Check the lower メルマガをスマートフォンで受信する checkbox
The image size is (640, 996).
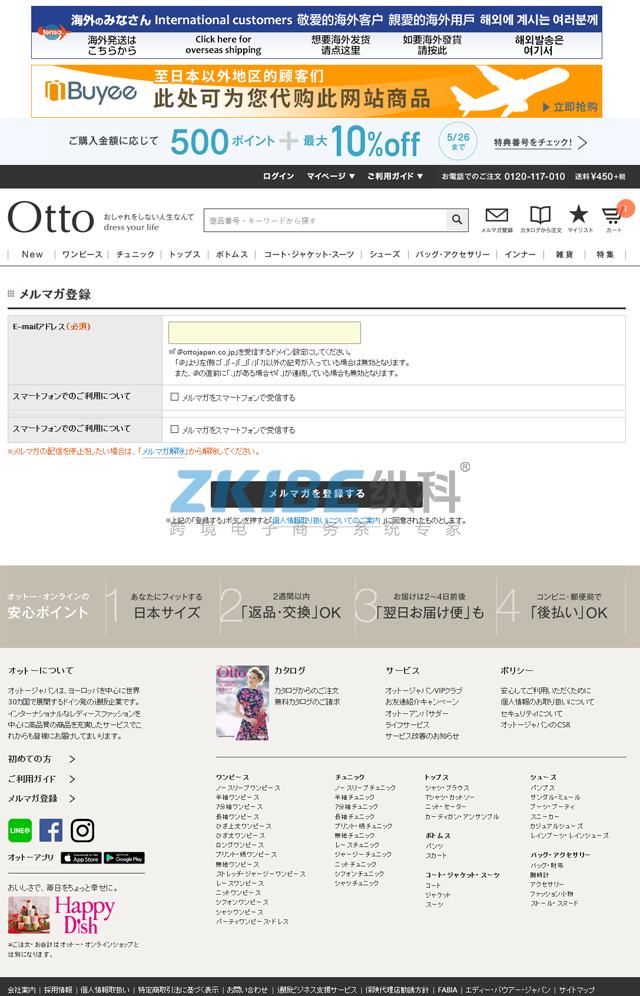175,429
